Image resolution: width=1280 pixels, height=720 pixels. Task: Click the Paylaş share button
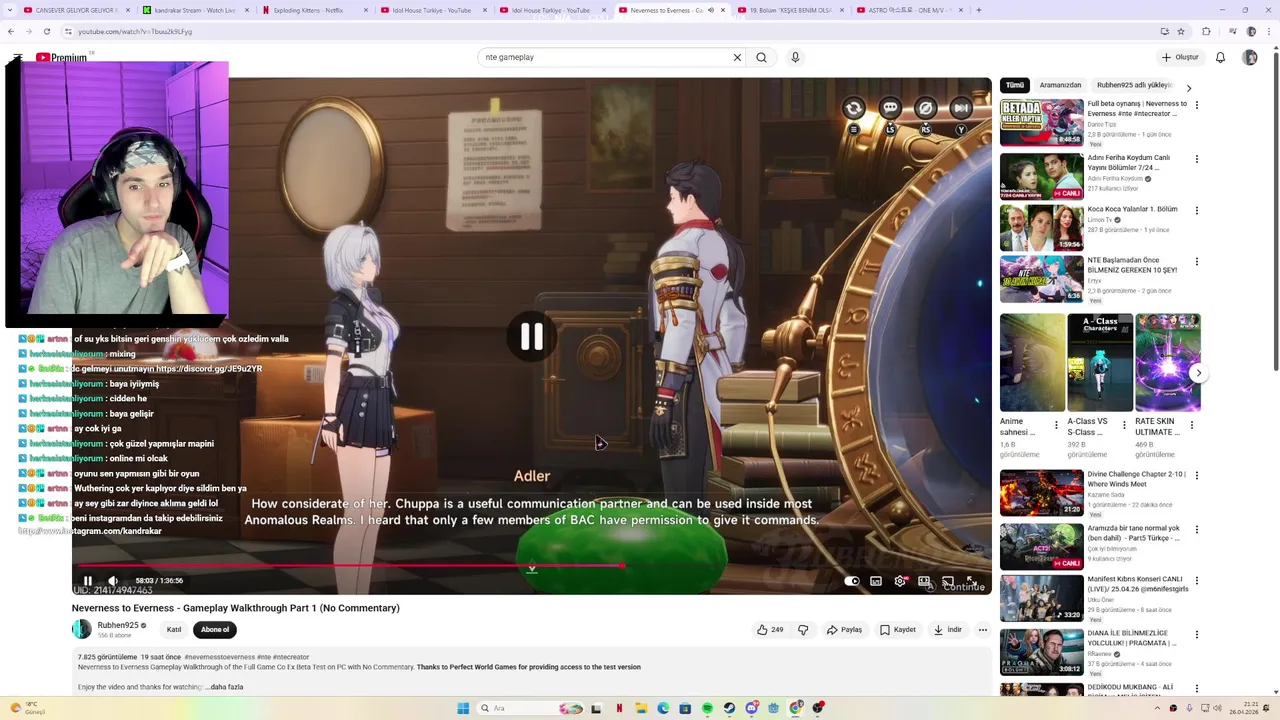845,630
